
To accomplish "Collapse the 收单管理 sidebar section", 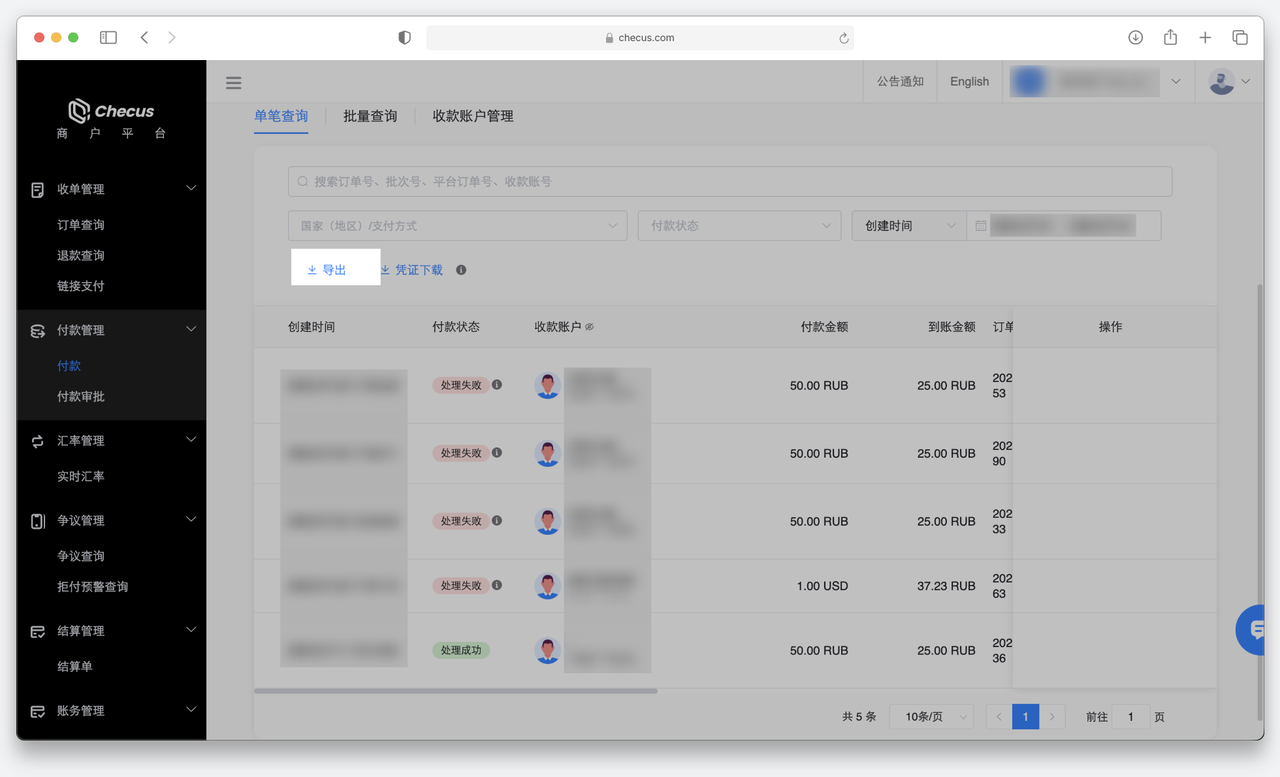I will point(190,189).
